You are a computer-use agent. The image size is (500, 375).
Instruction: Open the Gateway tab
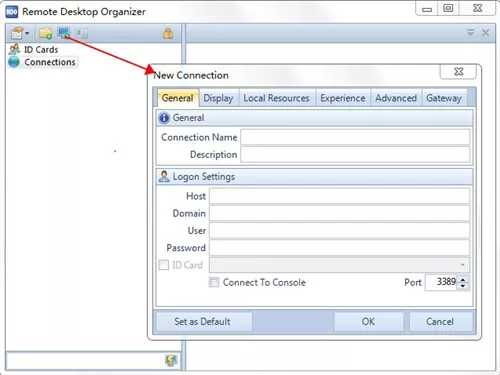(444, 98)
